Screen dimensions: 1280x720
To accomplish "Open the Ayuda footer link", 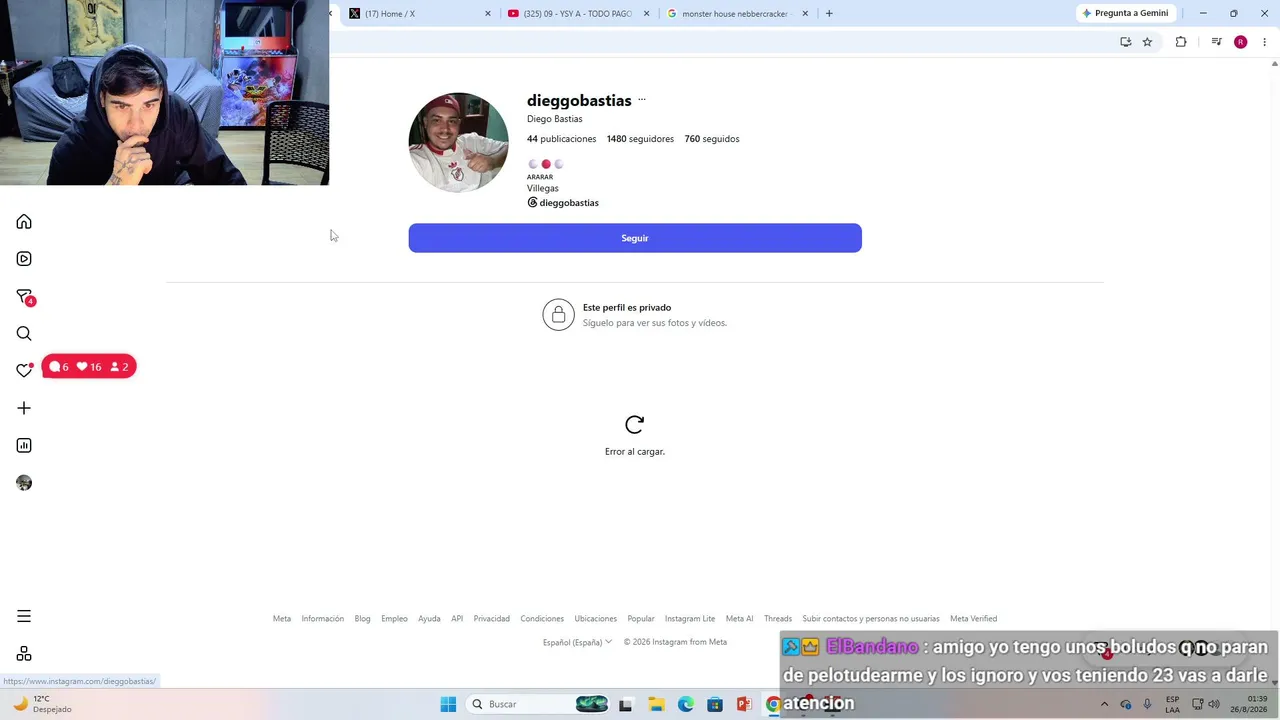I will (429, 619).
